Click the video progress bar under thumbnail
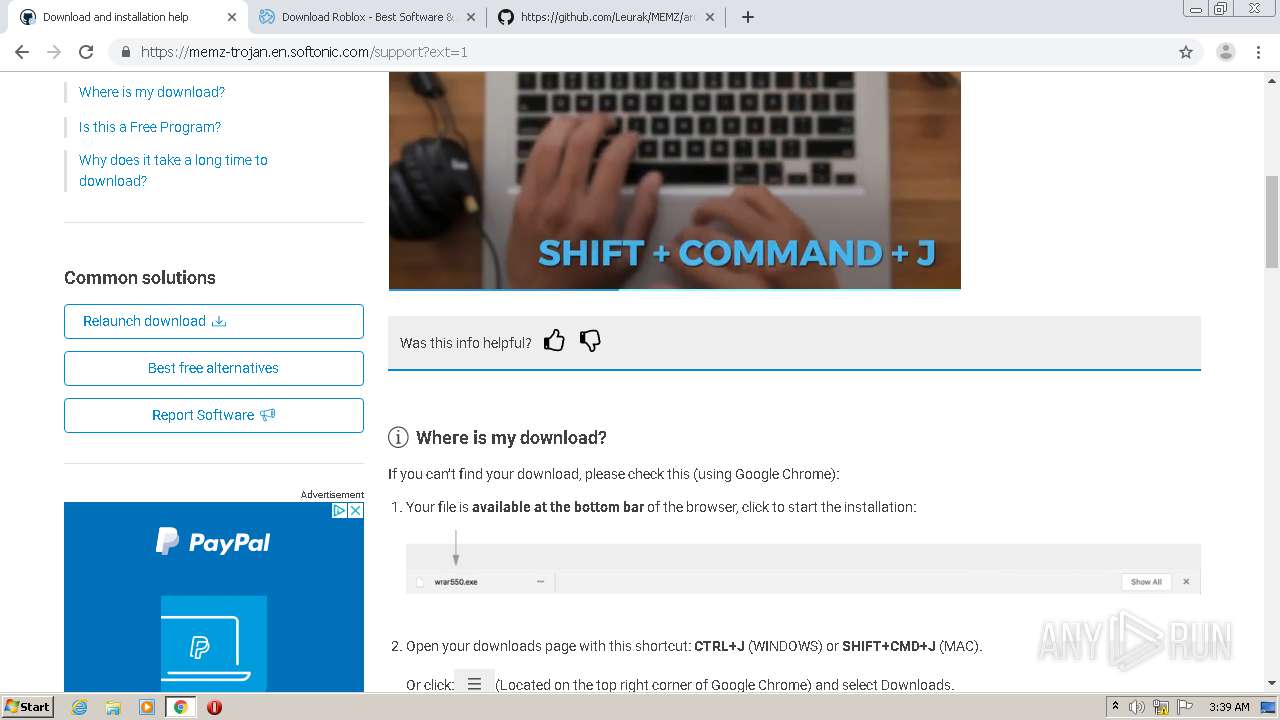The height and width of the screenshot is (720, 1280). tap(675, 289)
